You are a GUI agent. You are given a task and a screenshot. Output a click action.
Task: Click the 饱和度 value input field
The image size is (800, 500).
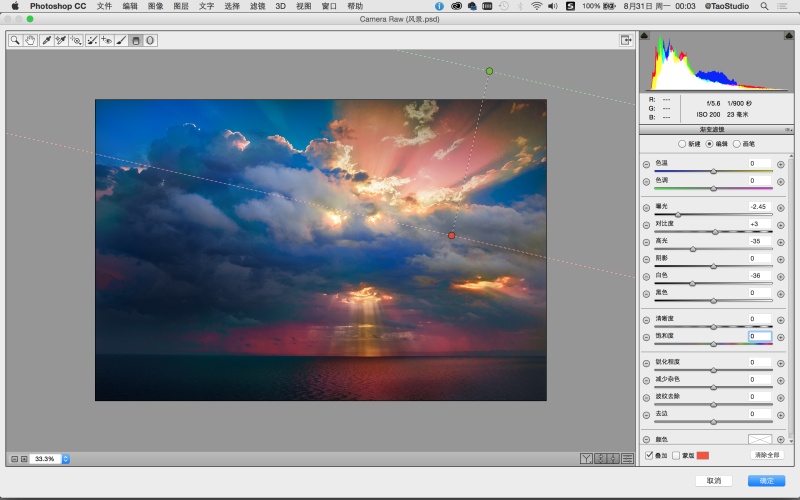(760, 336)
